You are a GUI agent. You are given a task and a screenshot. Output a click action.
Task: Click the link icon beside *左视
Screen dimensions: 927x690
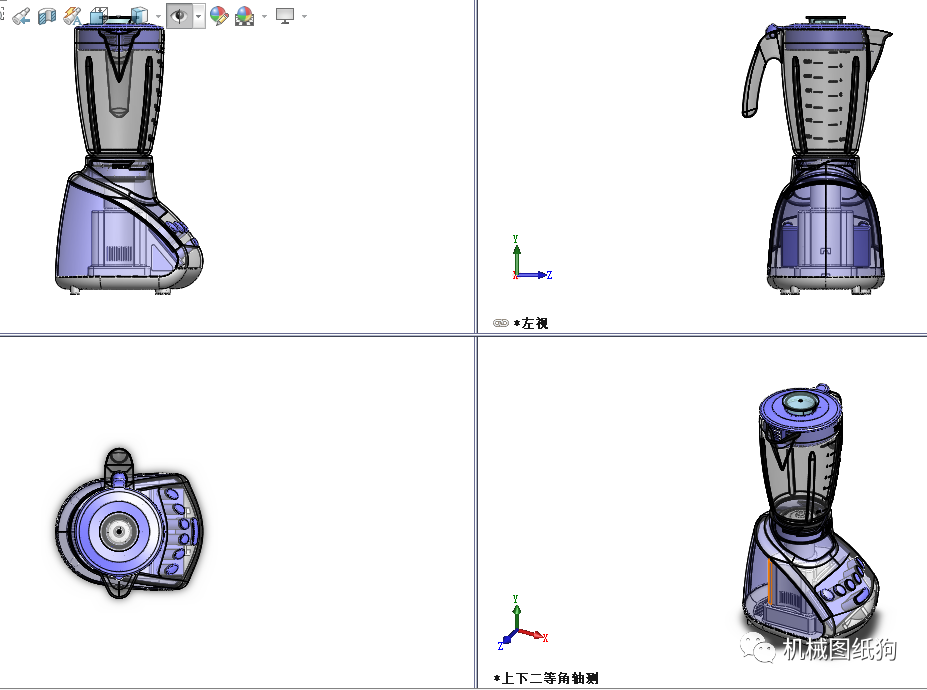click(x=501, y=323)
